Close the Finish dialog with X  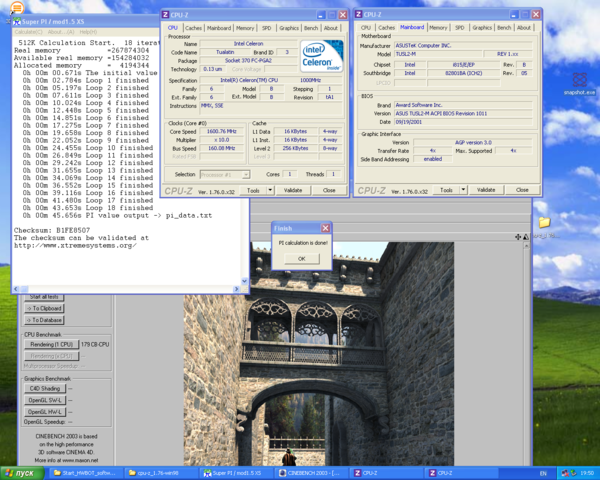[x=325, y=228]
